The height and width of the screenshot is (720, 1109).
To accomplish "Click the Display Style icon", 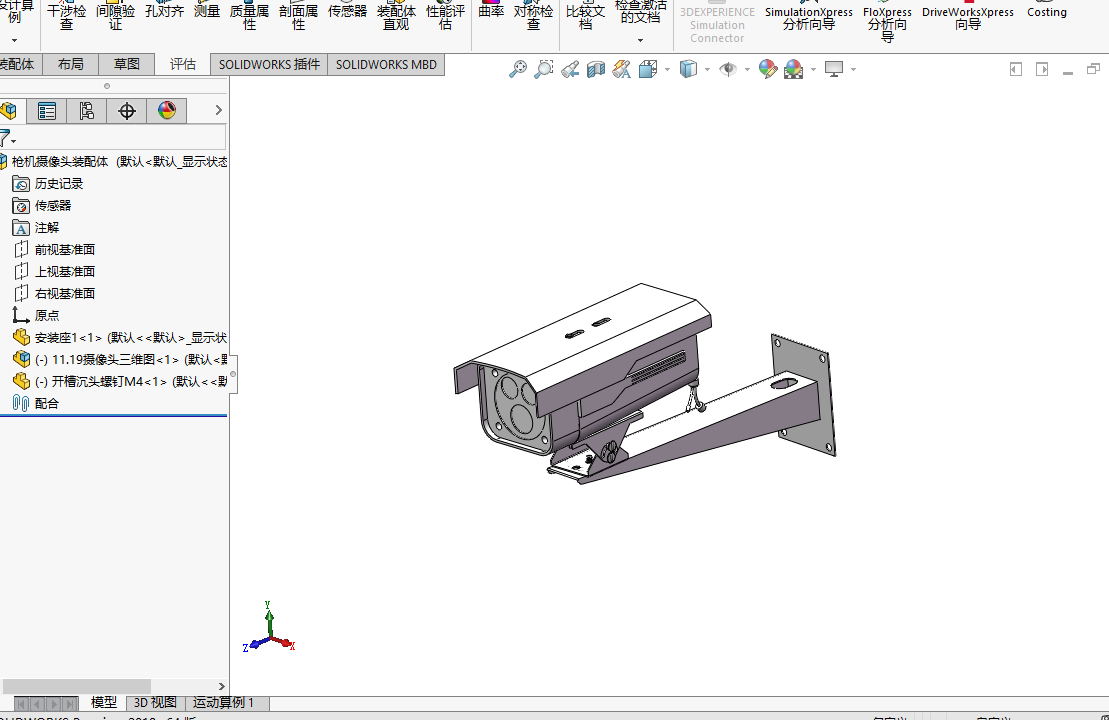I will click(x=688, y=69).
